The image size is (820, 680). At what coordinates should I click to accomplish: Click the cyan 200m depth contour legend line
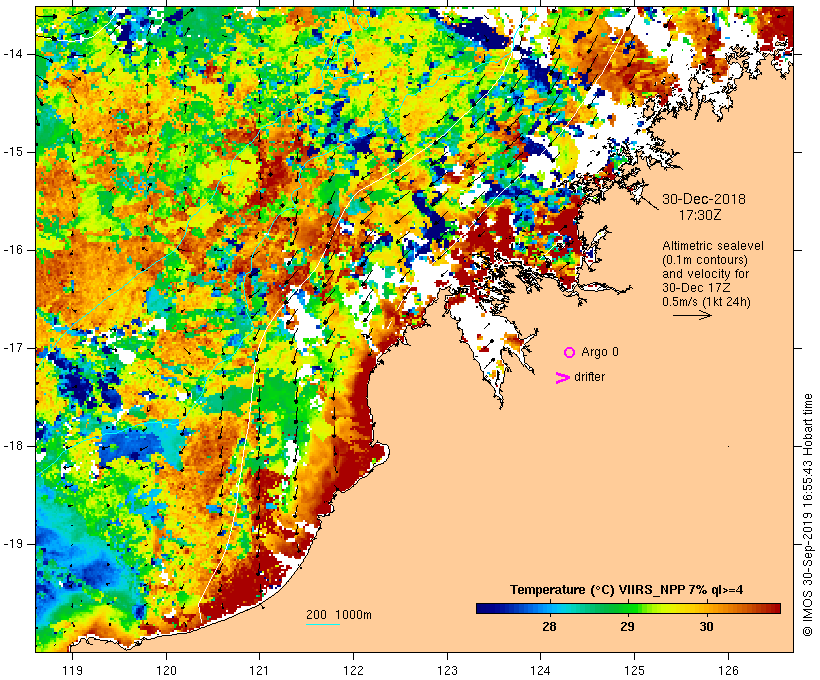tap(323, 624)
